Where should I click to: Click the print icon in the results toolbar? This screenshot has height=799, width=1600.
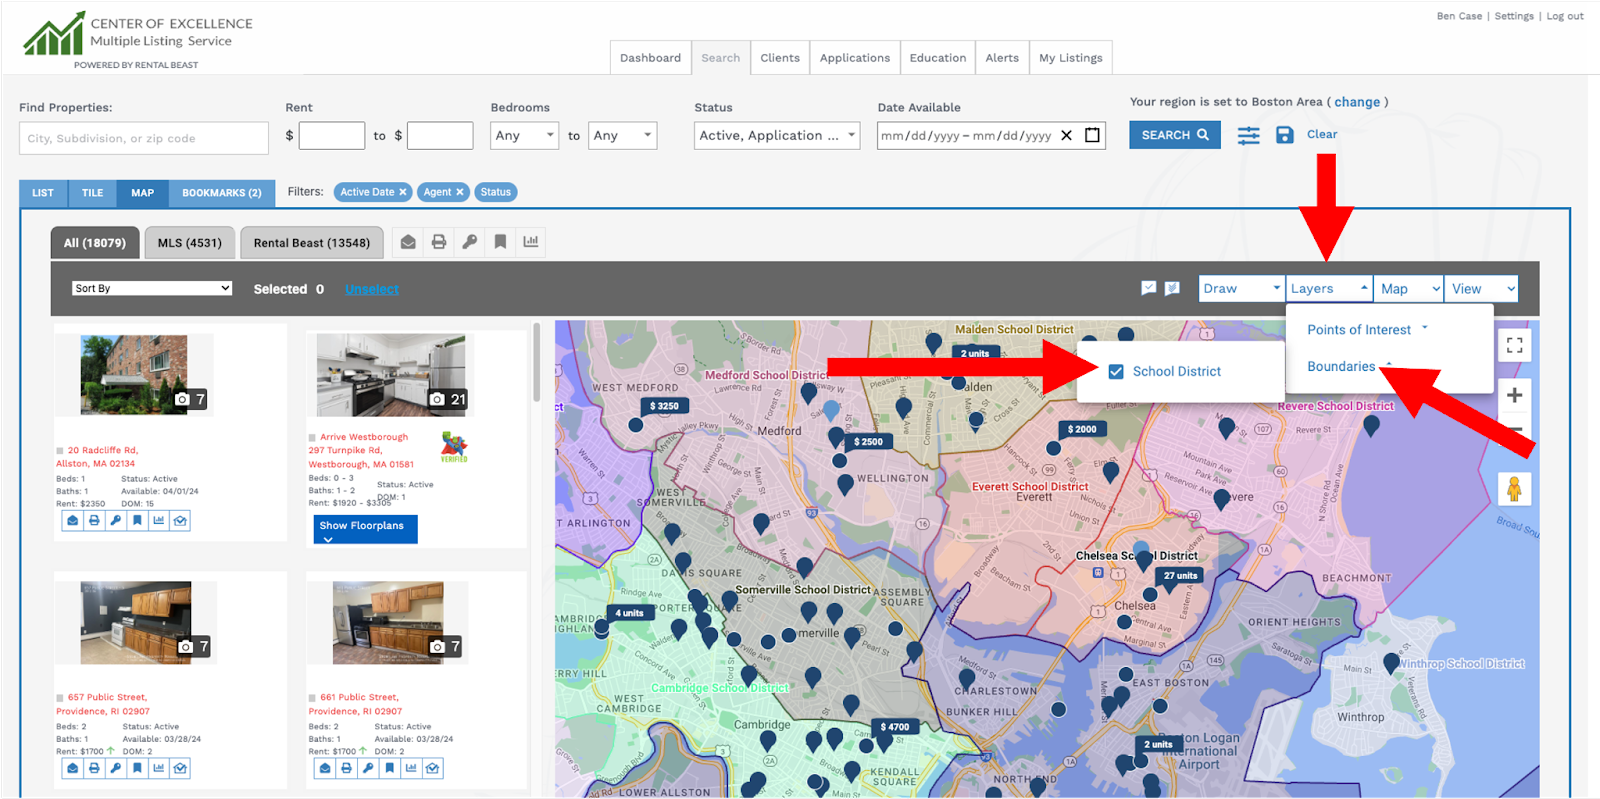pos(439,242)
